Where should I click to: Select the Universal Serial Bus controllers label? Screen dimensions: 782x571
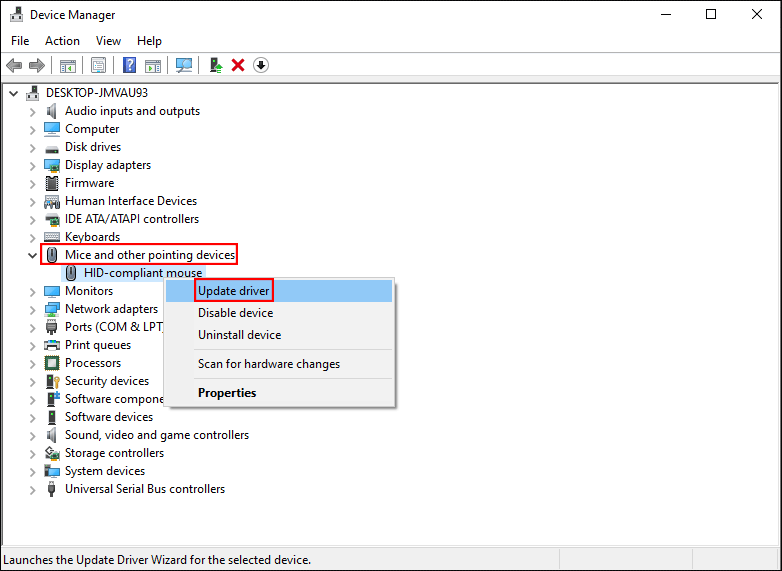[145, 489]
